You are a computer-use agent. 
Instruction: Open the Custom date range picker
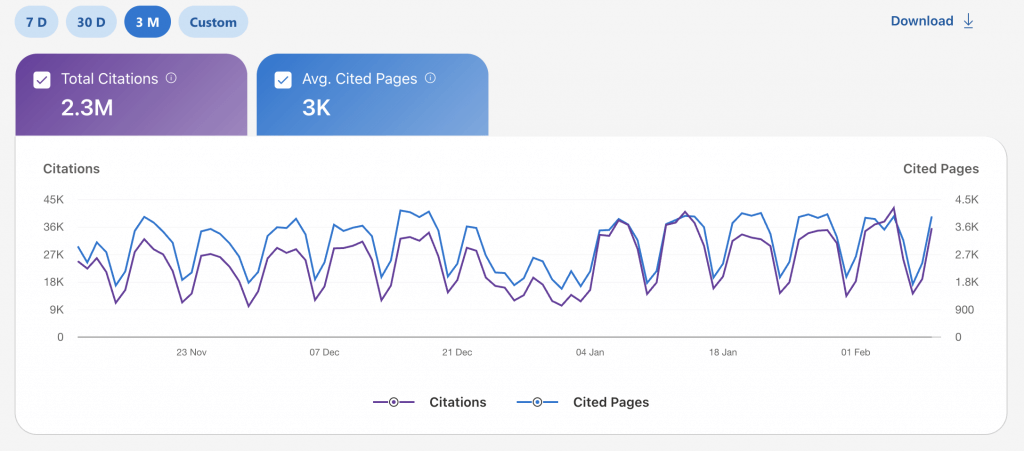(x=213, y=22)
